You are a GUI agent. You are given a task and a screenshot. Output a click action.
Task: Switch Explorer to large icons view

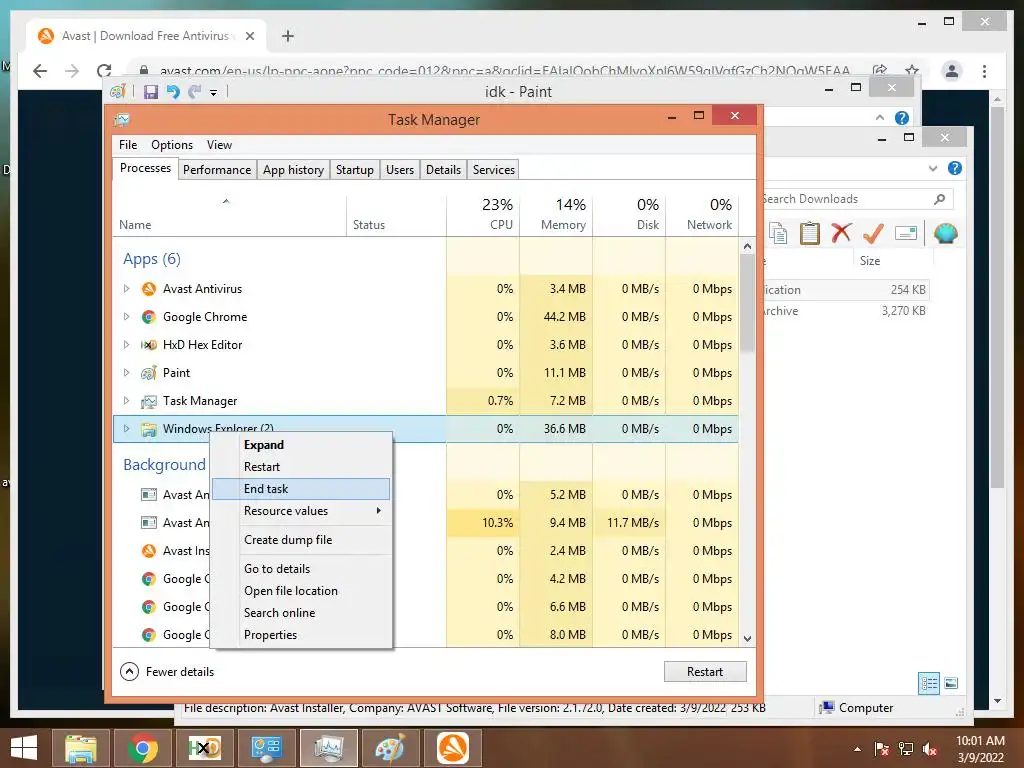(x=952, y=683)
